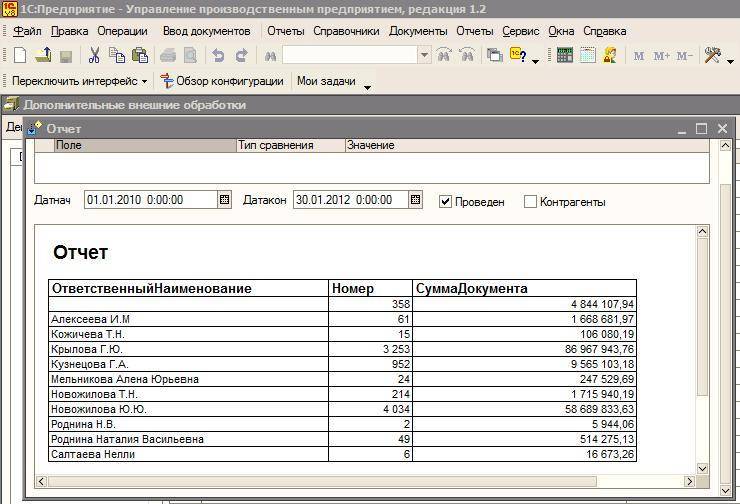The width and height of the screenshot is (740, 504).
Task: Click the binoculars Find icon
Action: tap(270, 56)
